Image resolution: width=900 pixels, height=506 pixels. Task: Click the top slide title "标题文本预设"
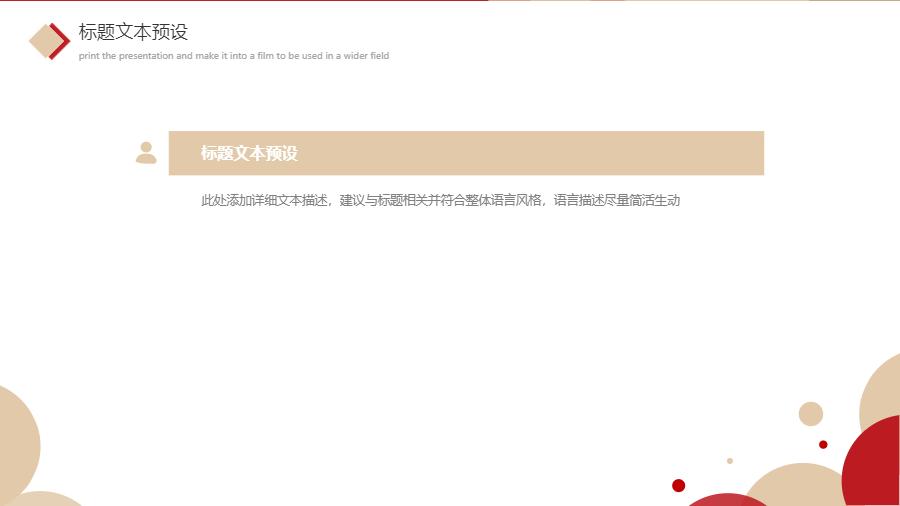tap(133, 32)
